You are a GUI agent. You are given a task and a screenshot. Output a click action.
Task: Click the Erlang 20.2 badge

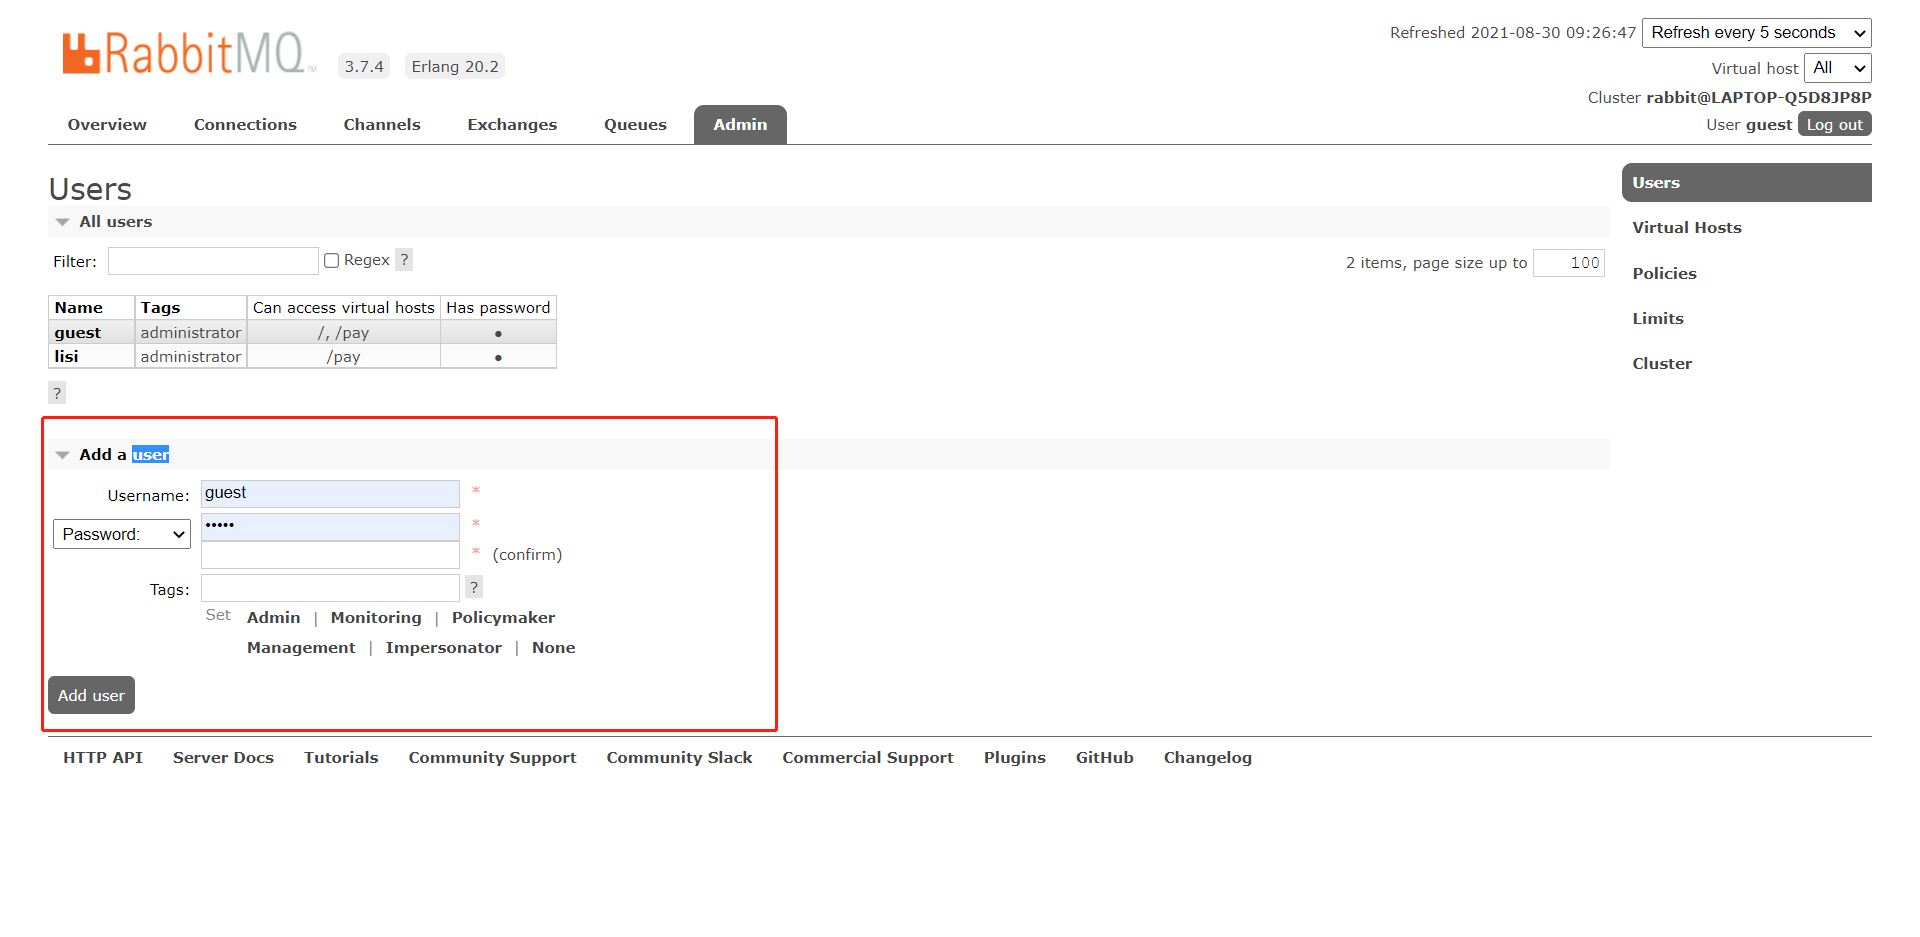click(x=455, y=67)
